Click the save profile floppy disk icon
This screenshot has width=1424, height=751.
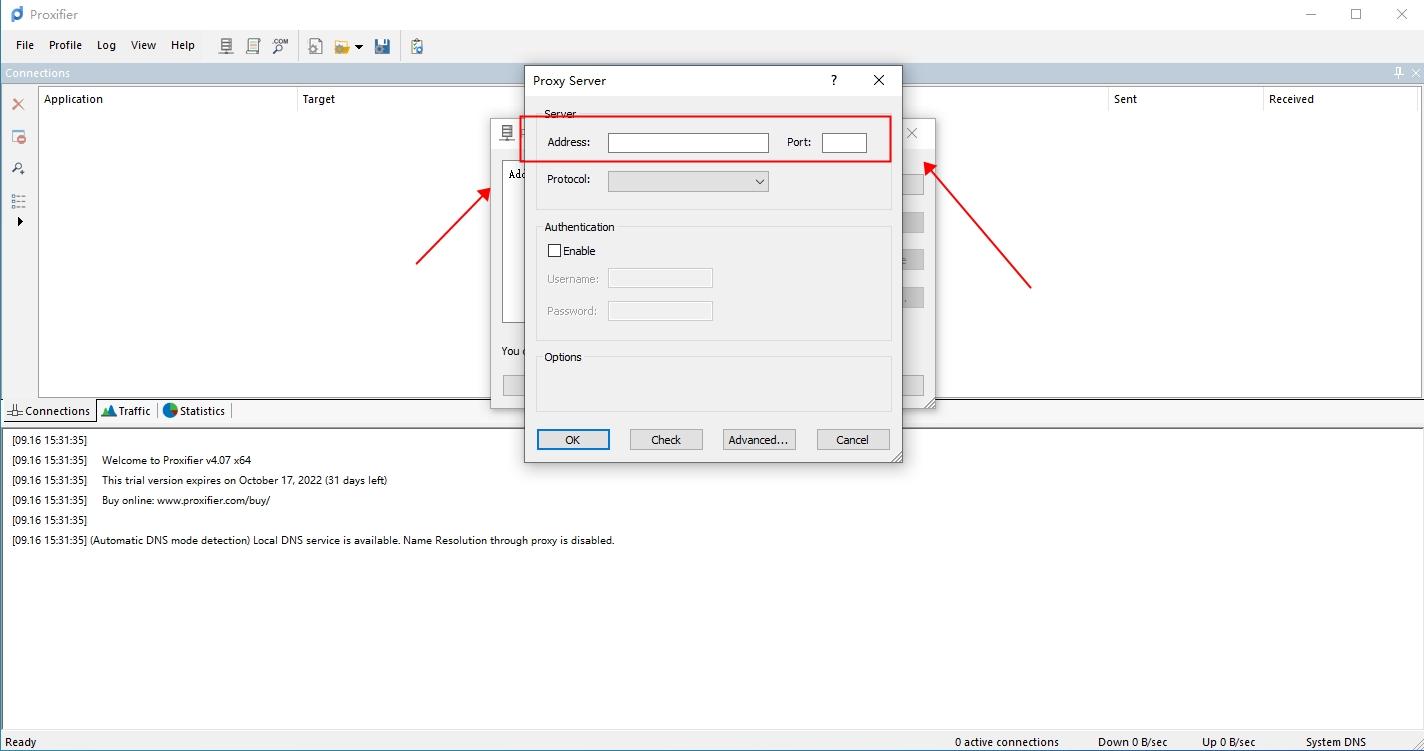(382, 46)
